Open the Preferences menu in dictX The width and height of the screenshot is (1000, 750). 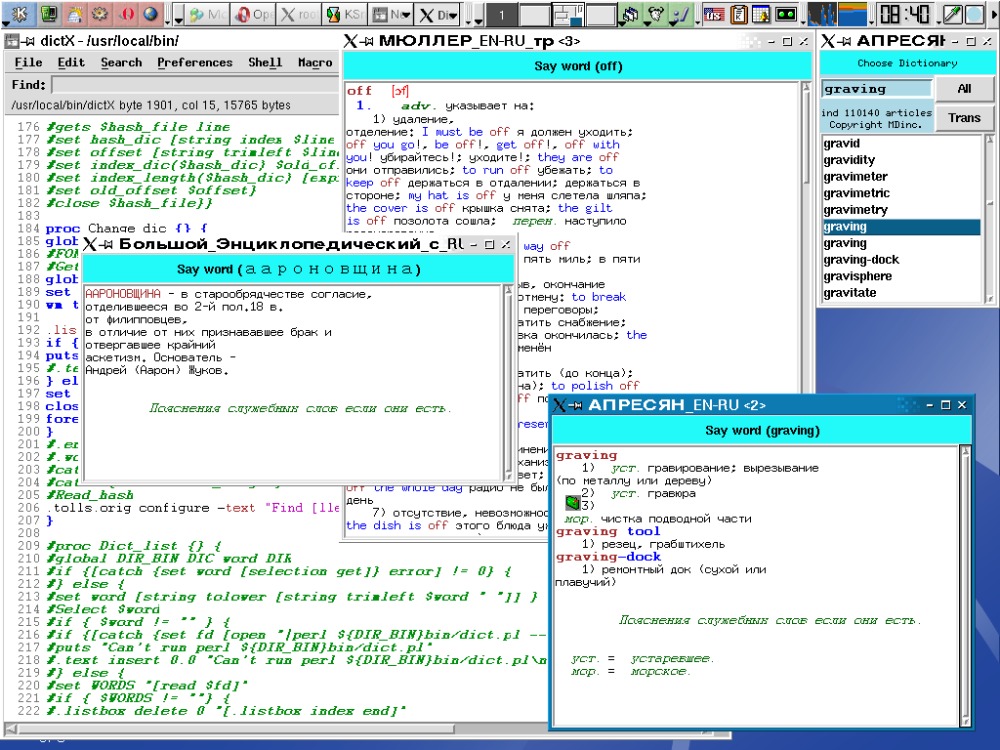195,62
